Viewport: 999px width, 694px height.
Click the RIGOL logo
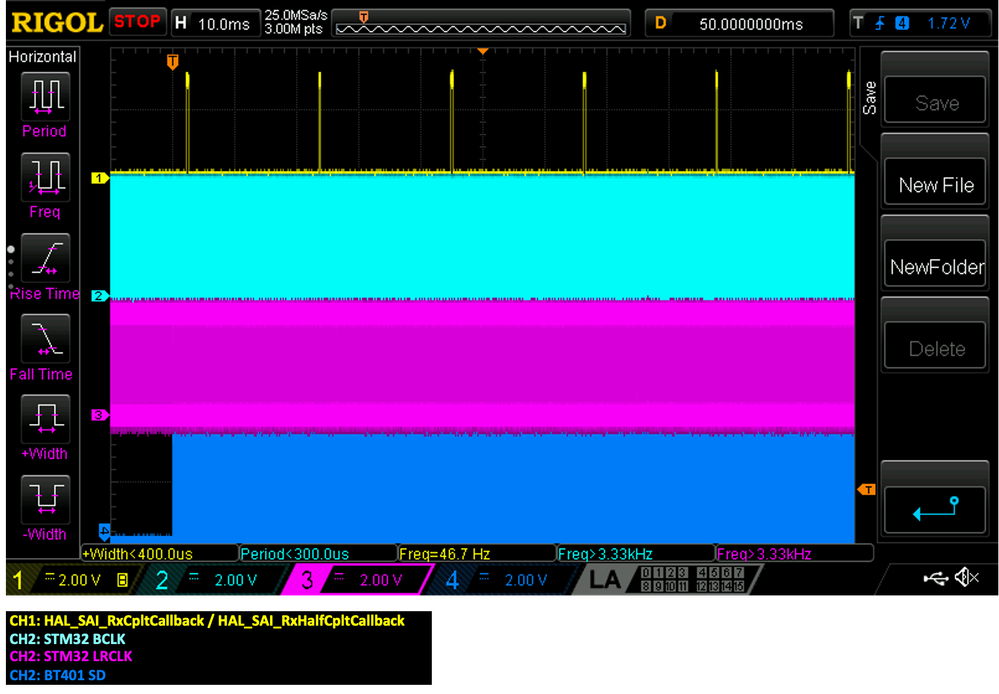click(x=57, y=23)
